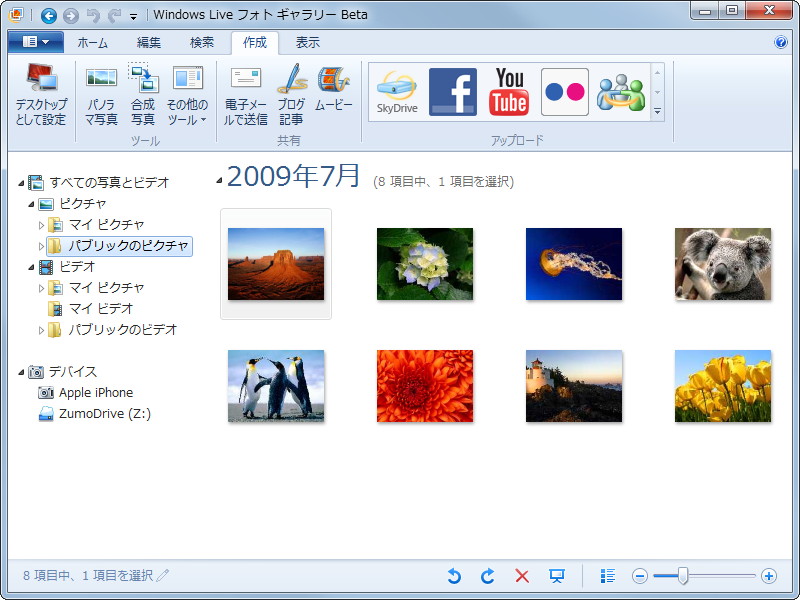800x600 pixels.
Task: Select the desert butte thumbnail
Action: click(x=276, y=264)
